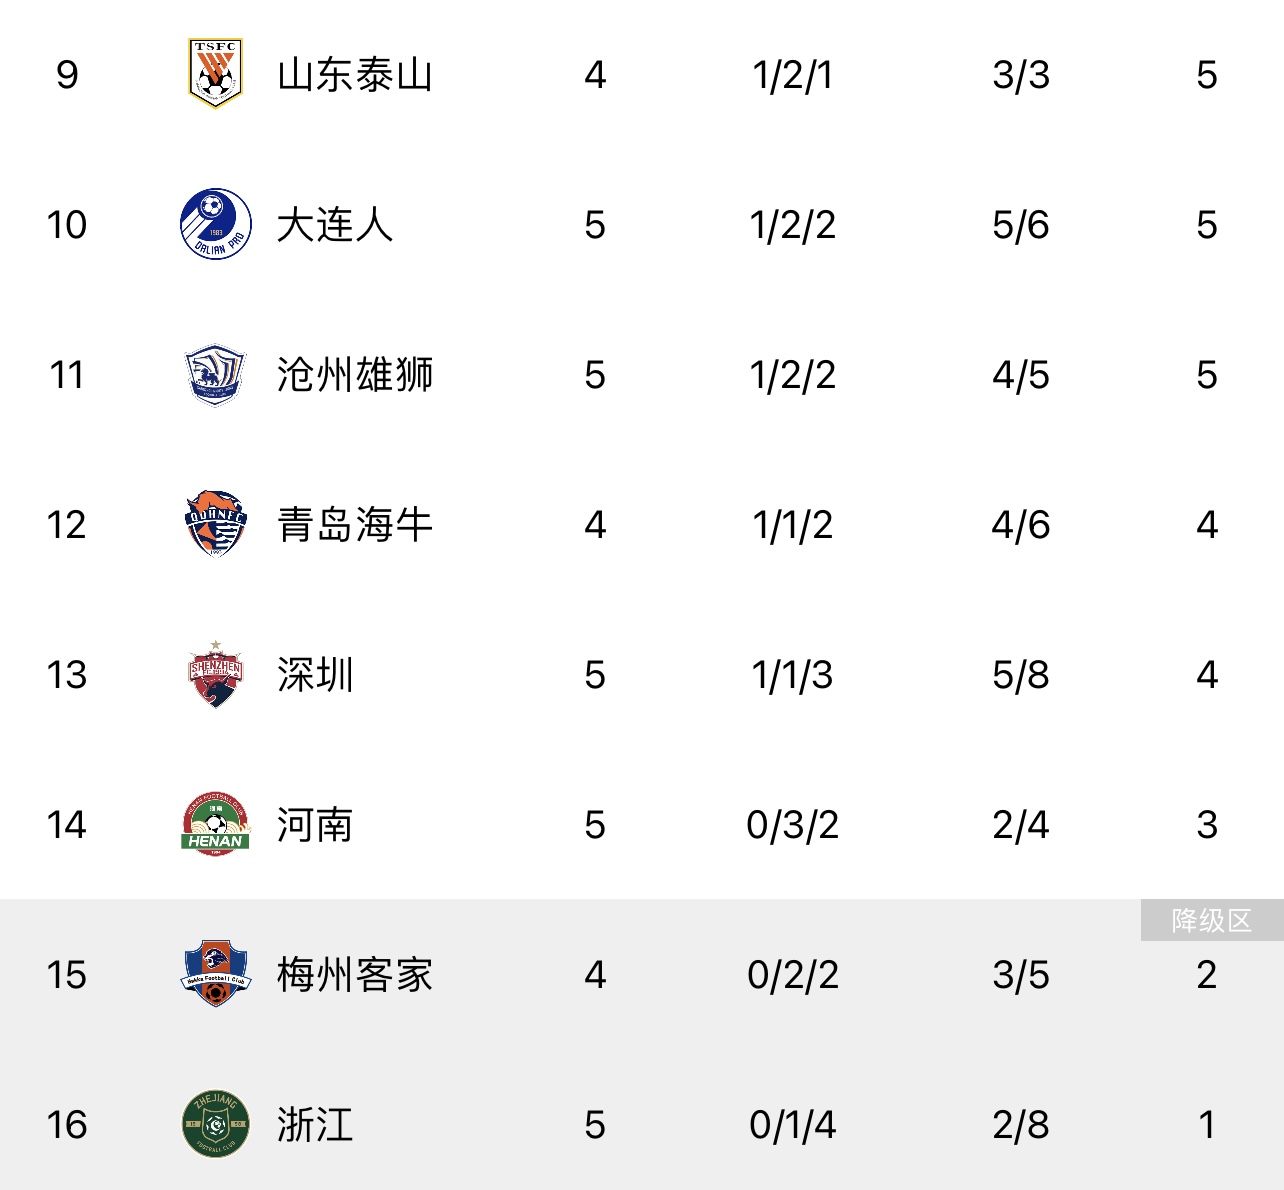Tap the Henan club logo
1284x1190 pixels.
(x=215, y=824)
